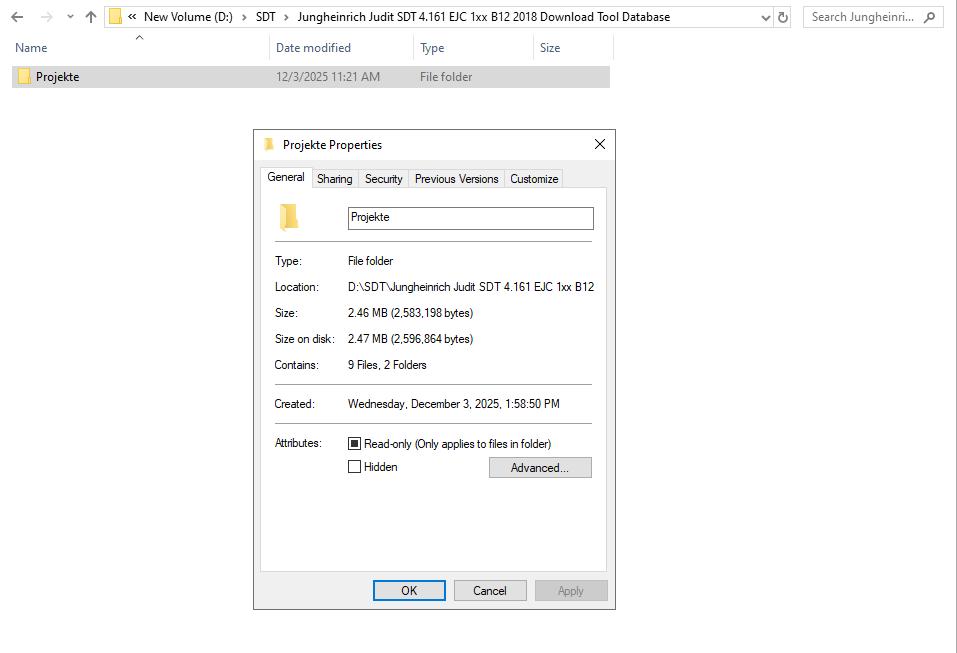Confirm with the OK button

[409, 591]
